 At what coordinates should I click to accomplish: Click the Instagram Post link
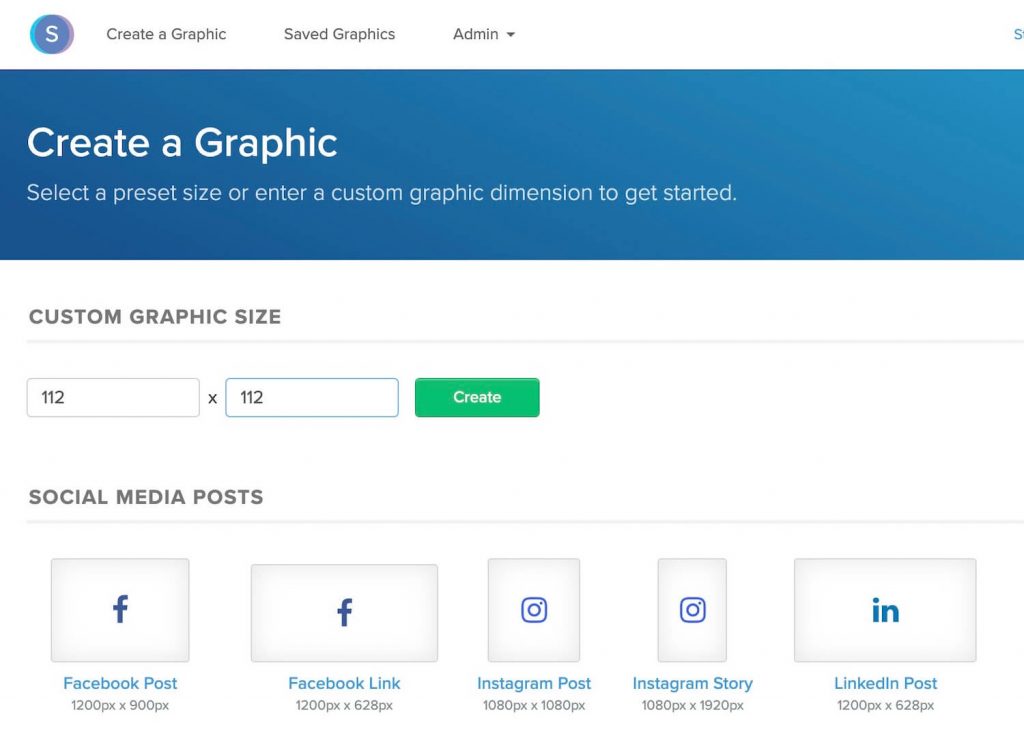click(x=534, y=683)
